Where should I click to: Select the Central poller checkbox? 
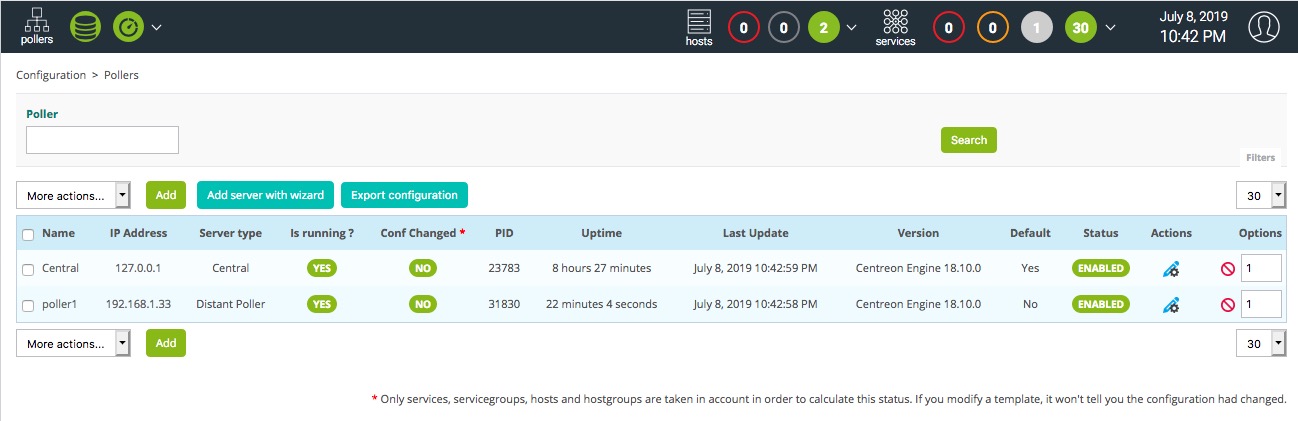tap(28, 269)
